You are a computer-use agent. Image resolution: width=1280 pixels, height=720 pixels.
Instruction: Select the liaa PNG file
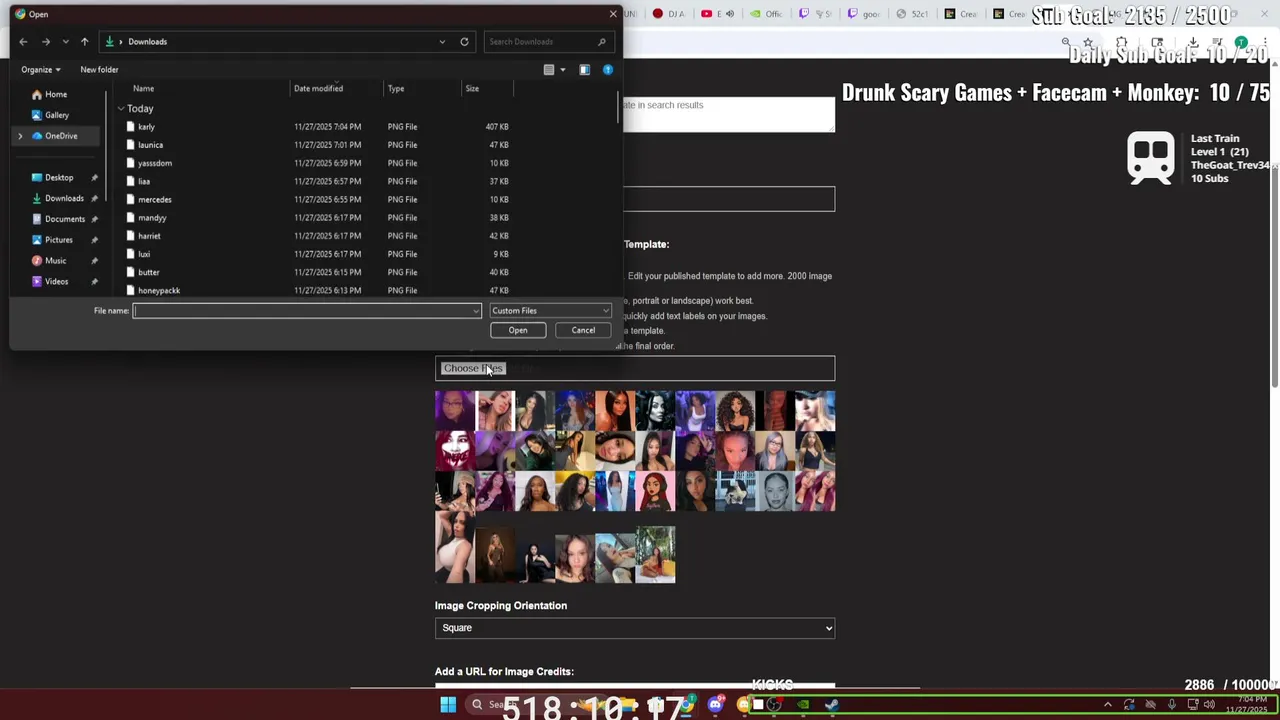[318, 182]
